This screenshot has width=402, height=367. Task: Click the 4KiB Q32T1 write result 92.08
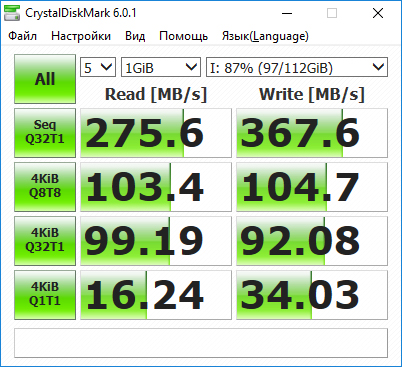click(312, 241)
